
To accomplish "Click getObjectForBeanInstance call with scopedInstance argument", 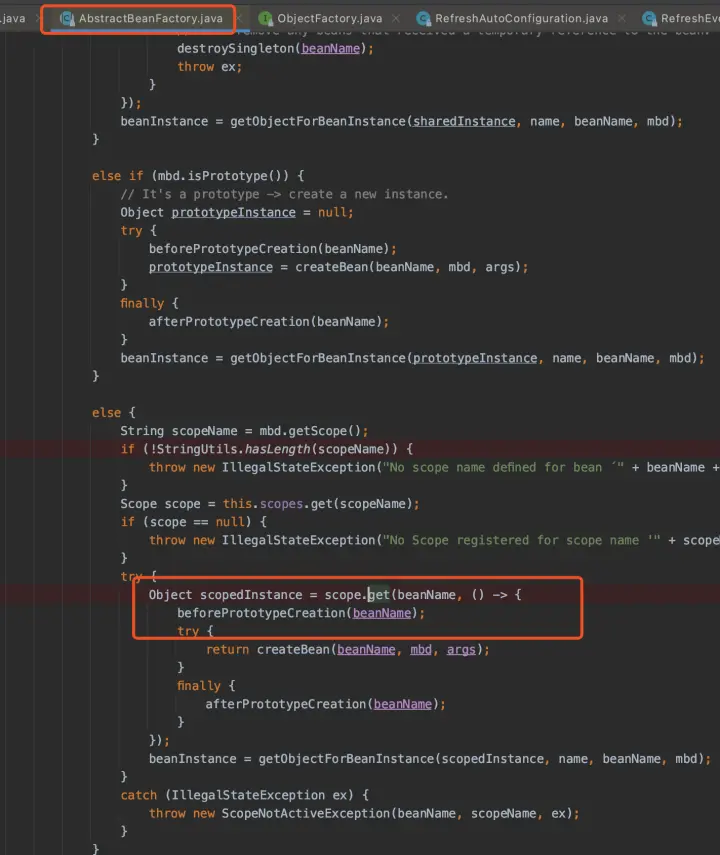I will pyautogui.click(x=485, y=758).
